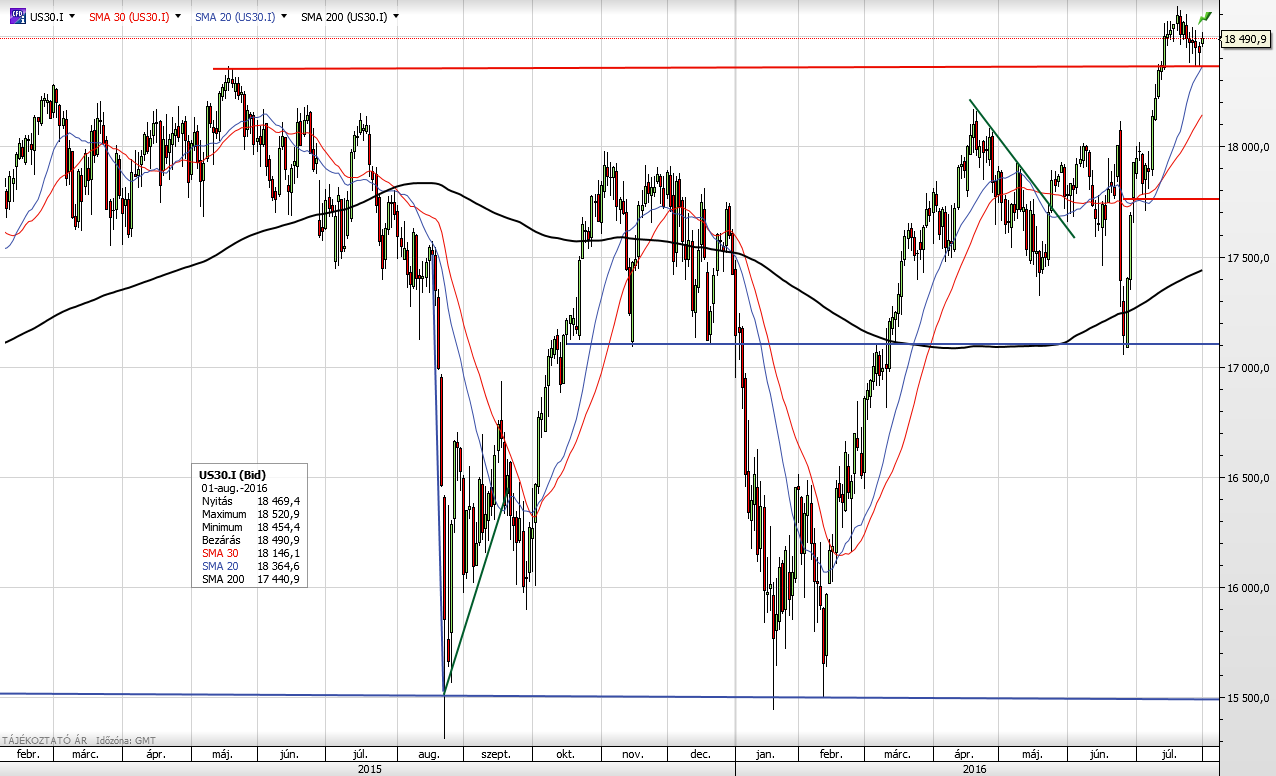This screenshot has width=1276, height=776.
Task: Click the 'szept.' month label
Action: click(495, 754)
